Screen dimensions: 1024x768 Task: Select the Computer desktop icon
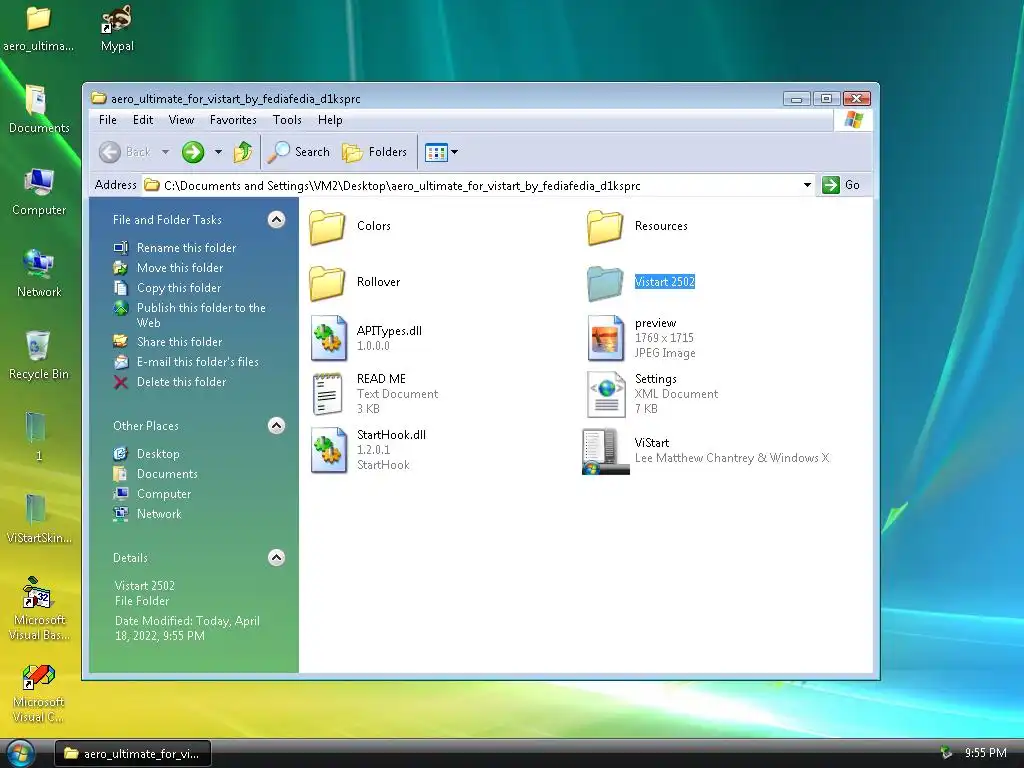click(39, 192)
